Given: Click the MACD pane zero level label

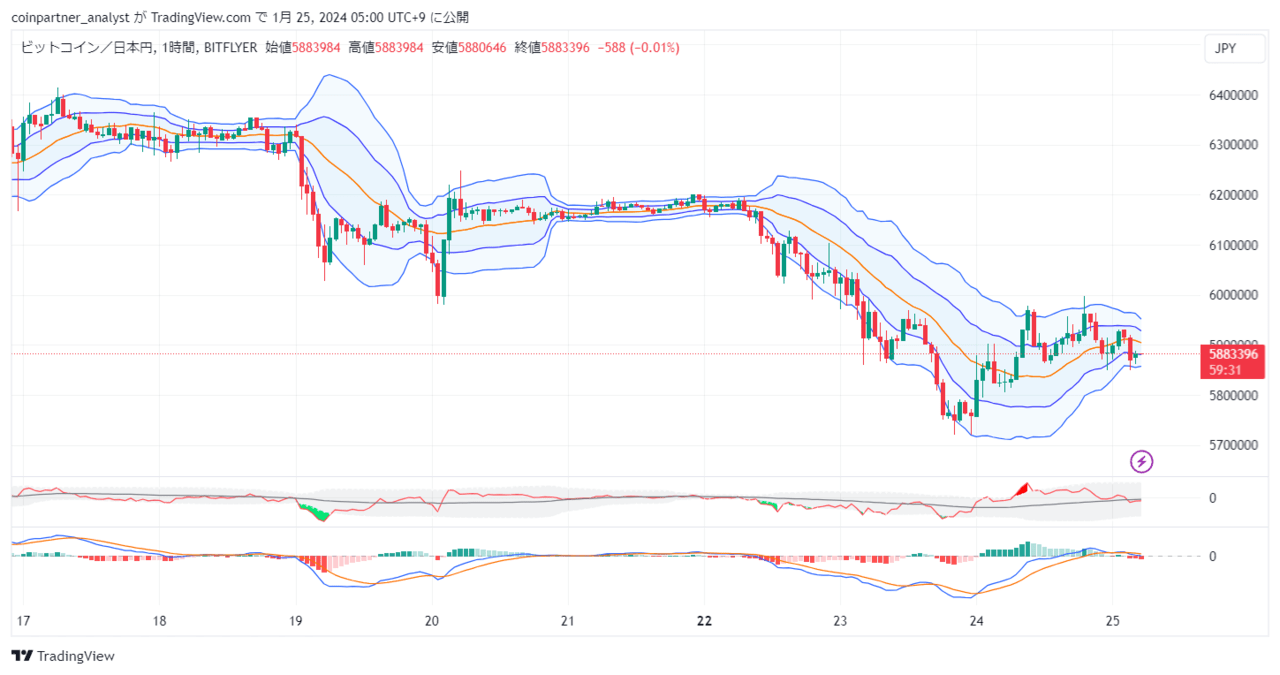Looking at the screenshot, I should pos(1212,556).
